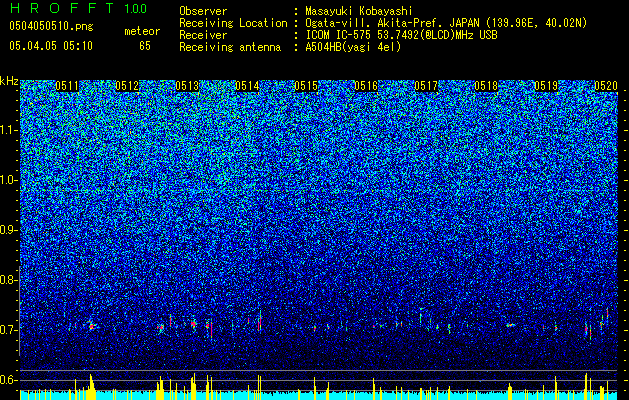Click the 0517 time marker
Screen dimensions: 629x400
point(426,86)
